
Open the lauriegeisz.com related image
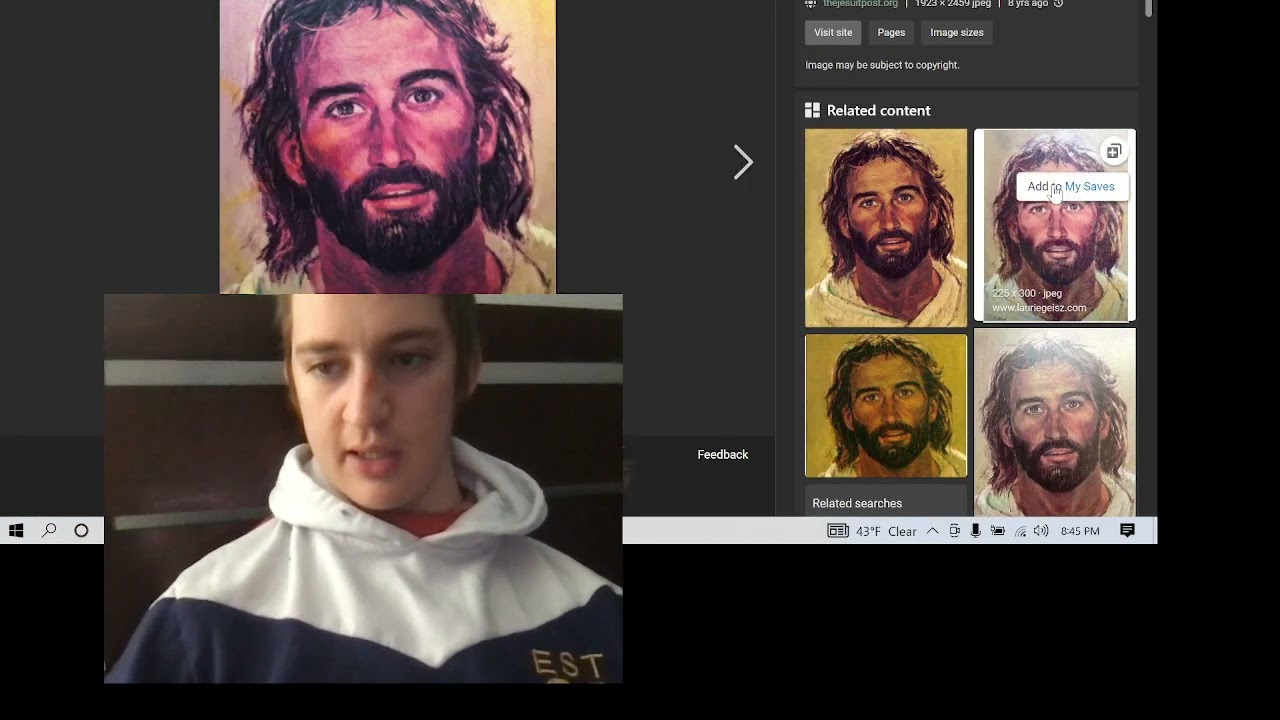coord(1055,225)
